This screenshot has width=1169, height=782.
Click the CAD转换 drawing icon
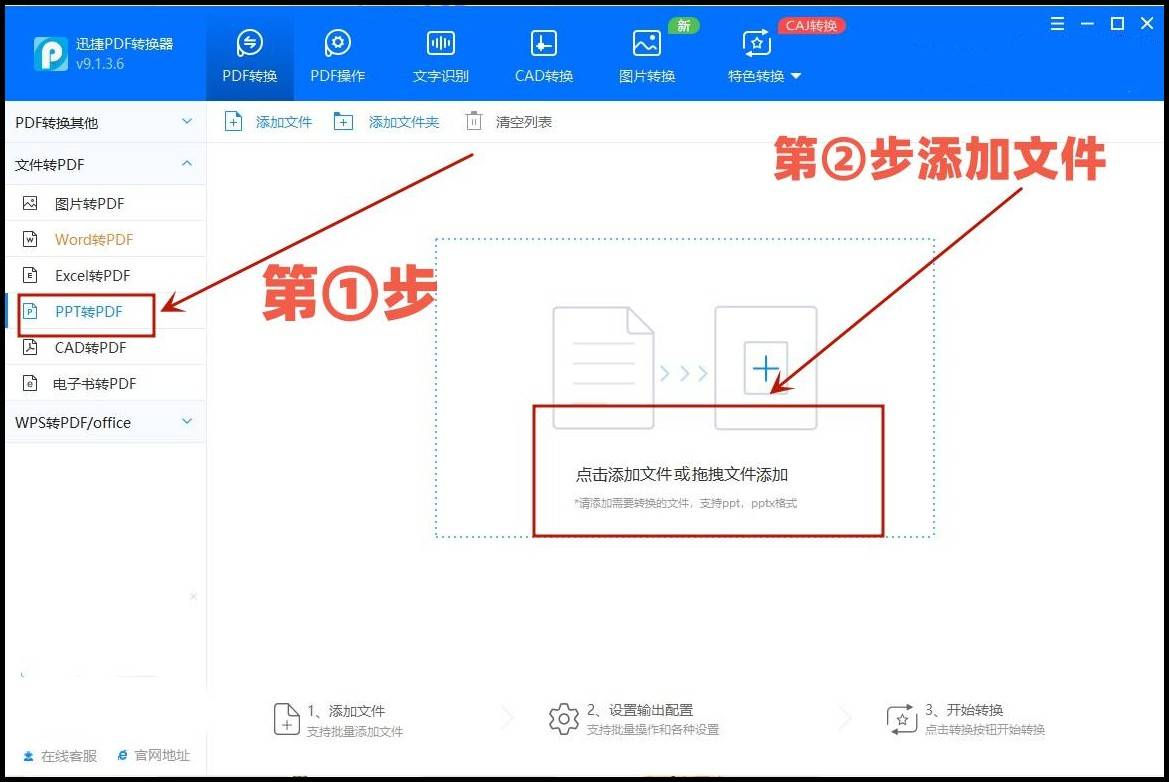coord(543,43)
